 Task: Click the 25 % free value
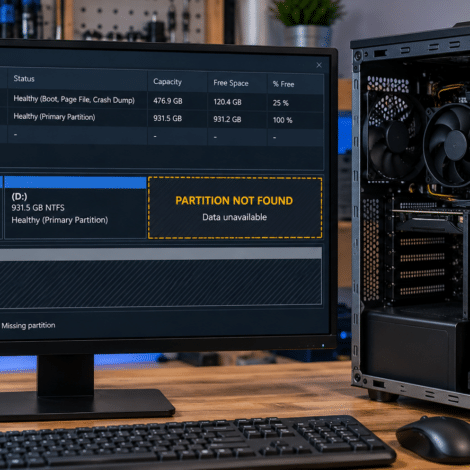pos(280,103)
